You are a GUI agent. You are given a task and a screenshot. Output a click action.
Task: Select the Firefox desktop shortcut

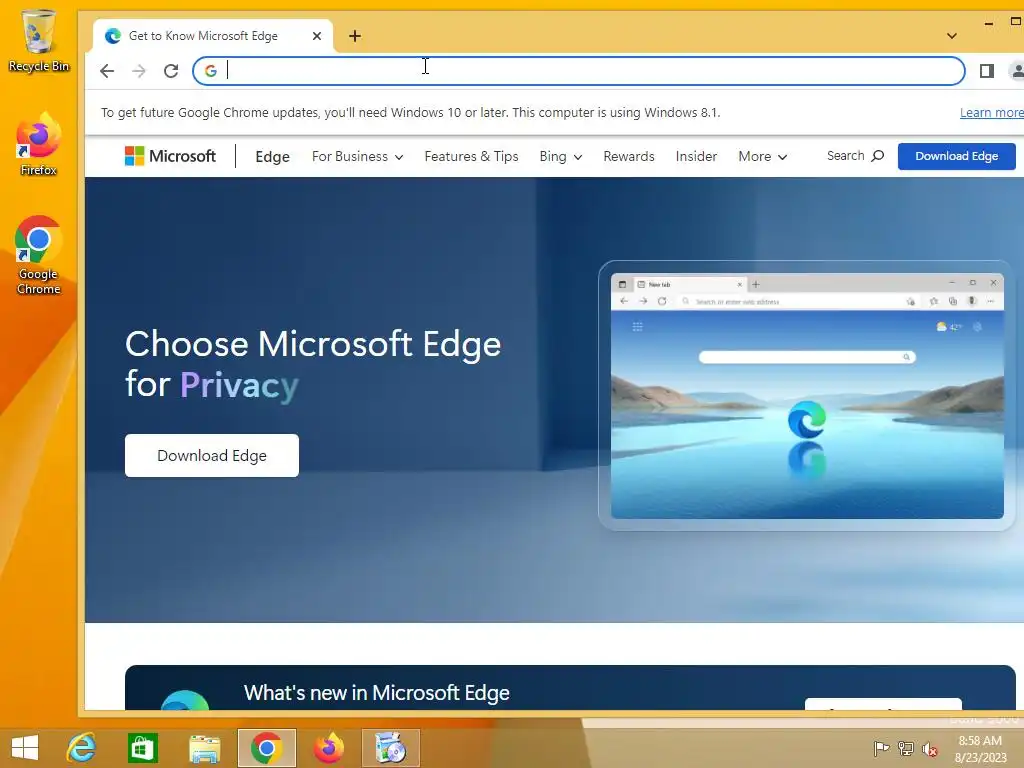[x=39, y=144]
